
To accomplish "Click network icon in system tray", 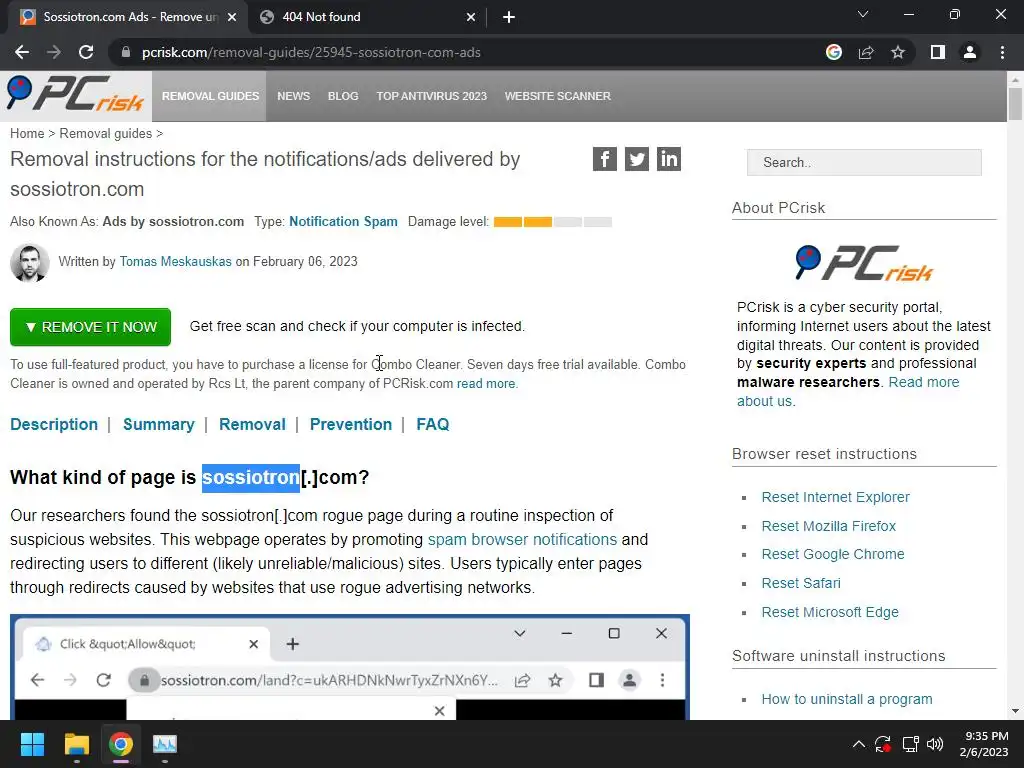I will coord(910,744).
